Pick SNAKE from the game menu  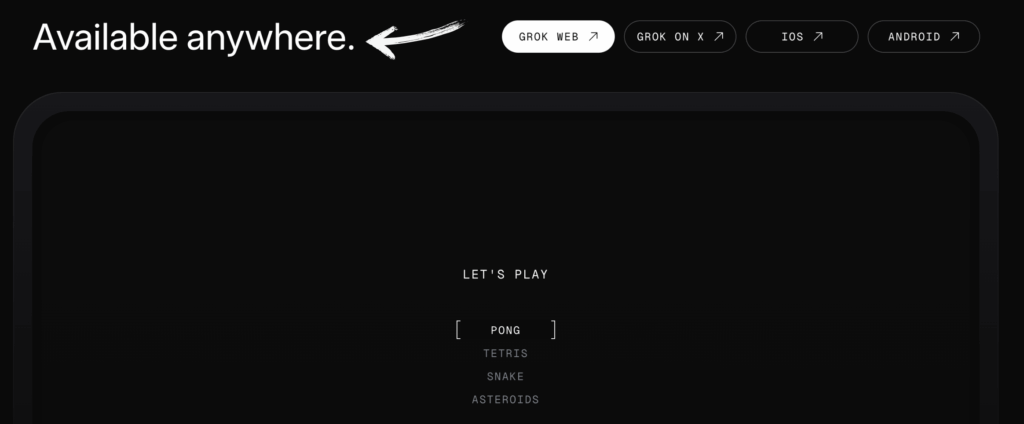[505, 376]
